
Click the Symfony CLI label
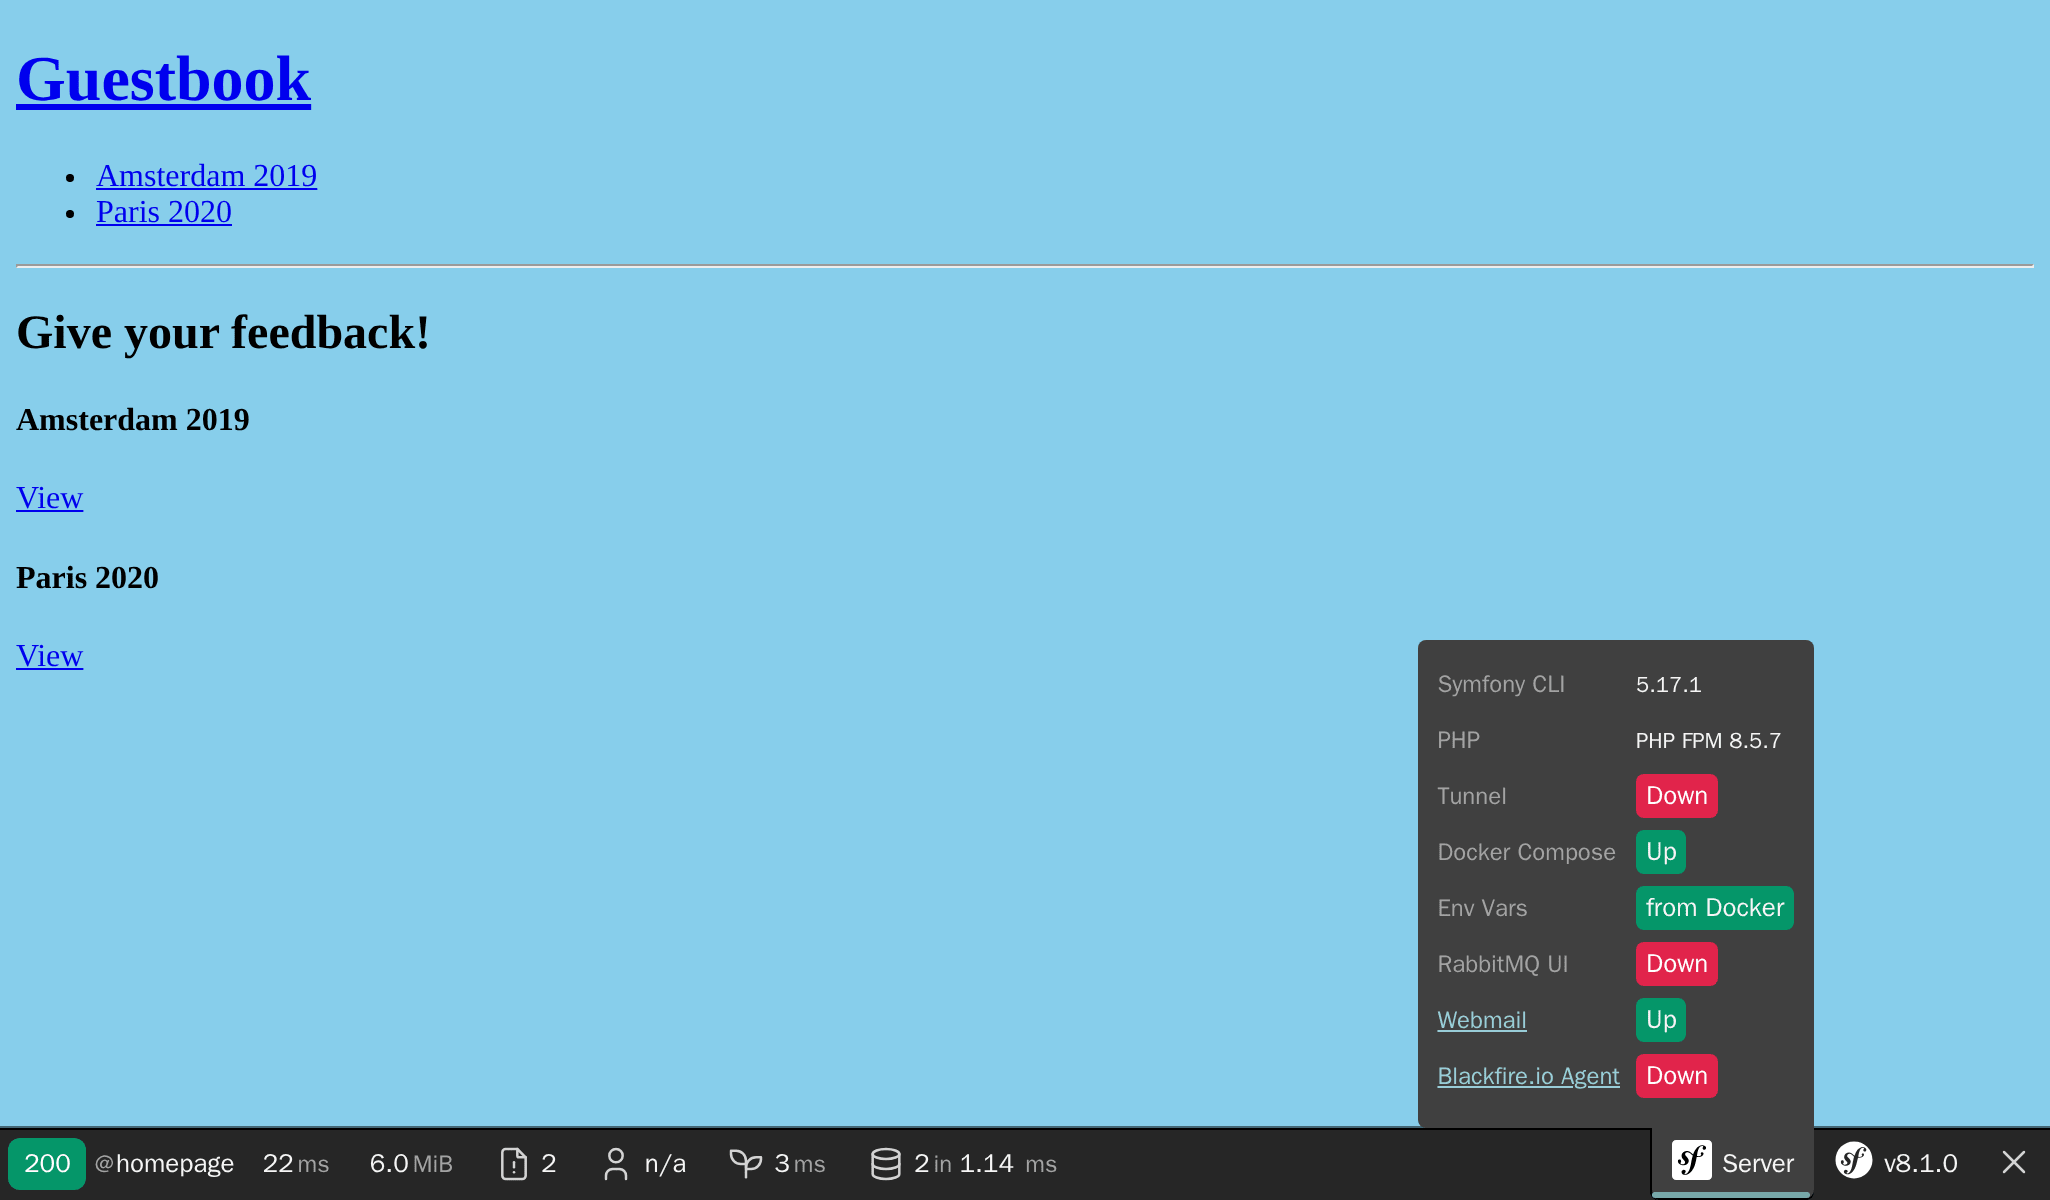click(x=1501, y=685)
